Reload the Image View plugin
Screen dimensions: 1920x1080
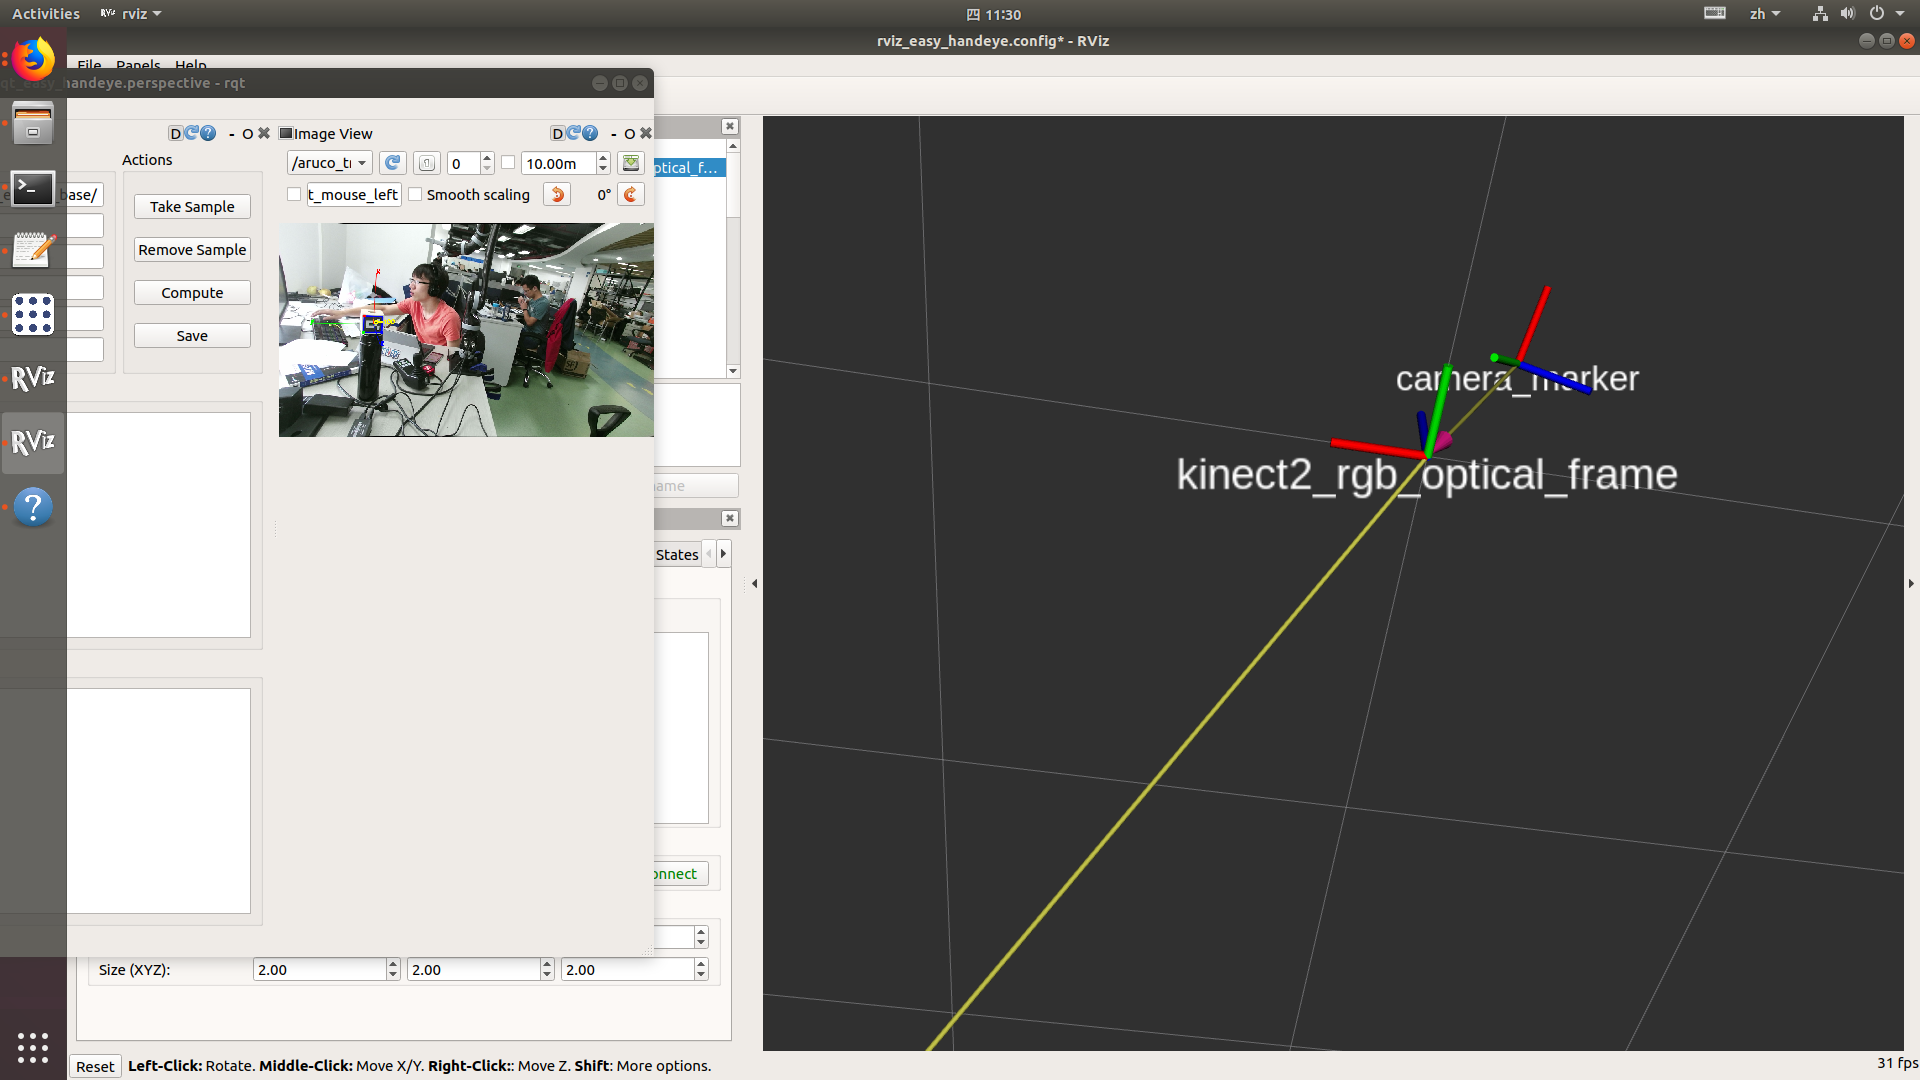[x=574, y=133]
